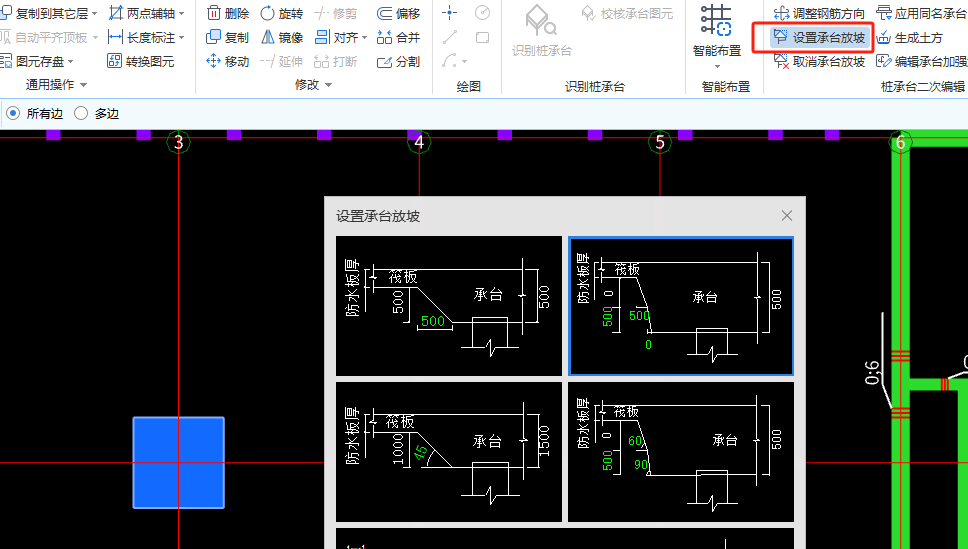
Task: Click 智能布置 large icon
Action: tap(717, 31)
